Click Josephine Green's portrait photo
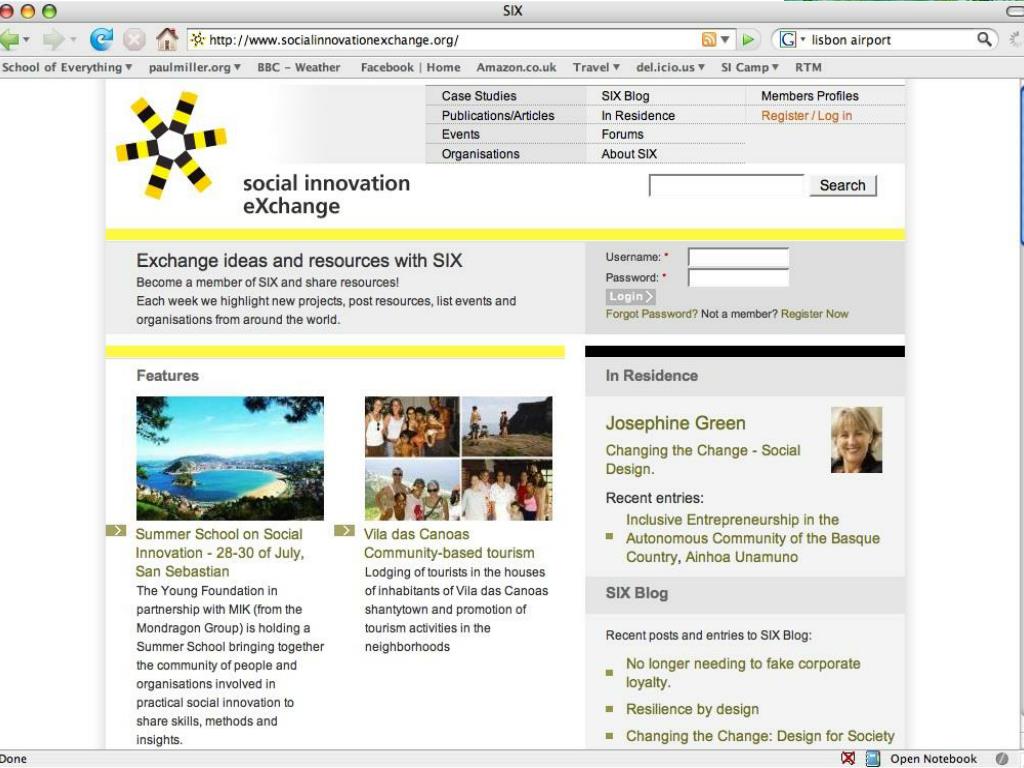 856,440
